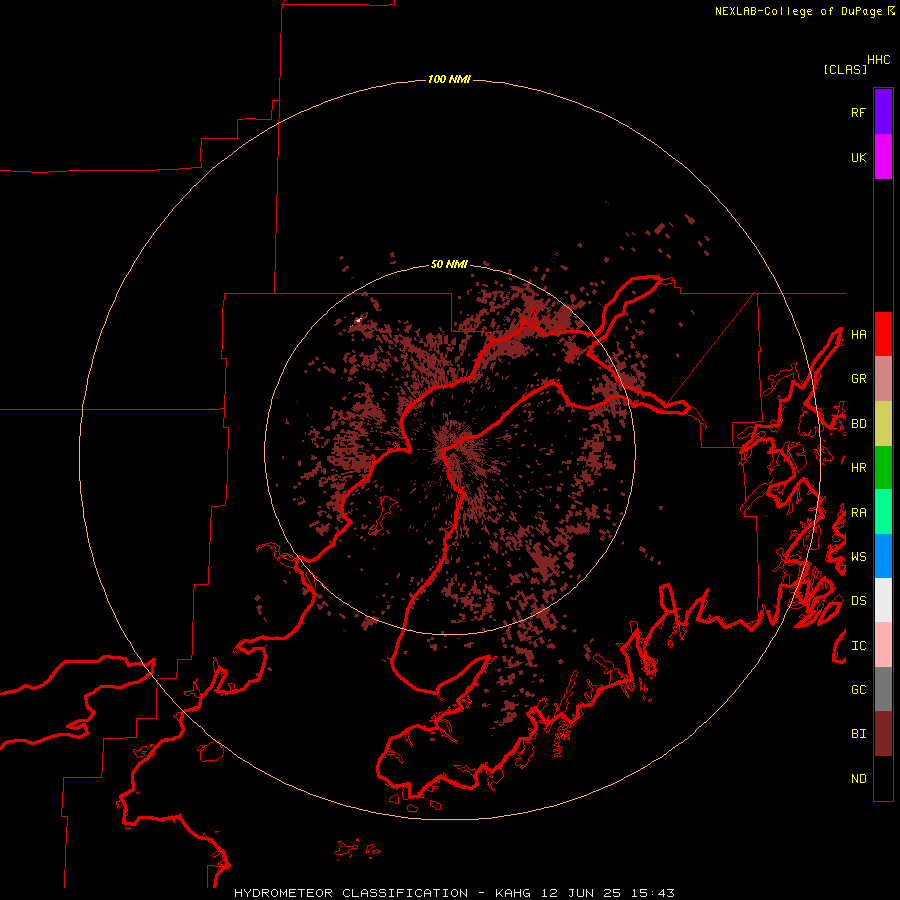Click the IC legend label

pyautogui.click(x=858, y=646)
